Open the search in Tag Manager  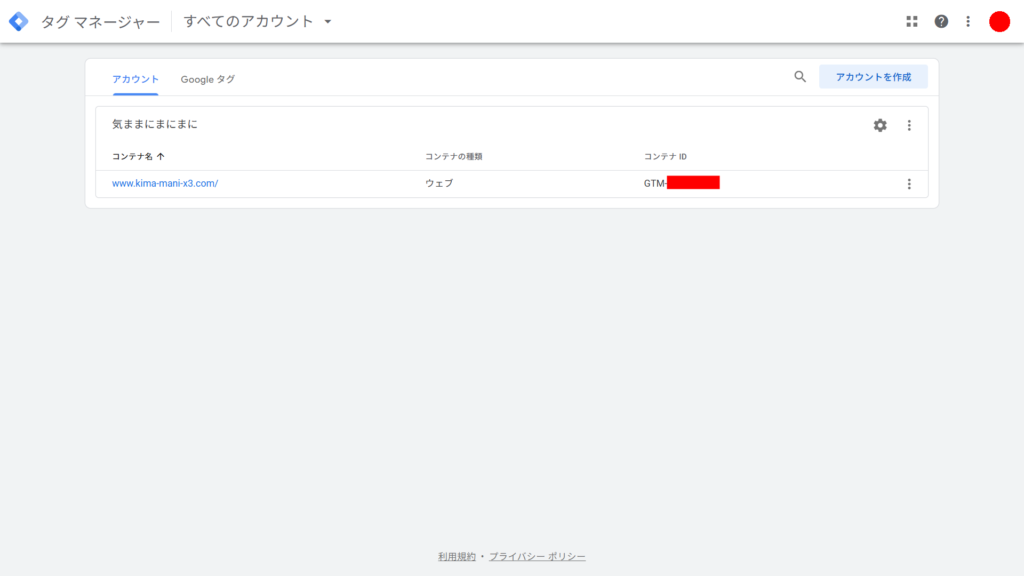click(x=799, y=76)
